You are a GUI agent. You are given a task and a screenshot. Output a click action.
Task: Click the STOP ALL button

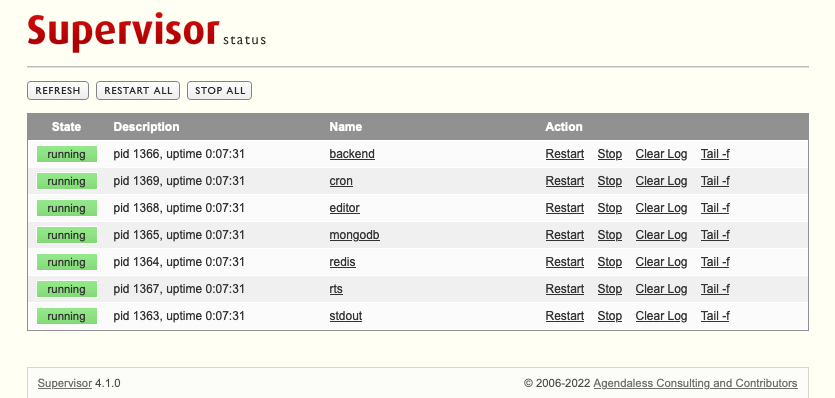coord(219,91)
